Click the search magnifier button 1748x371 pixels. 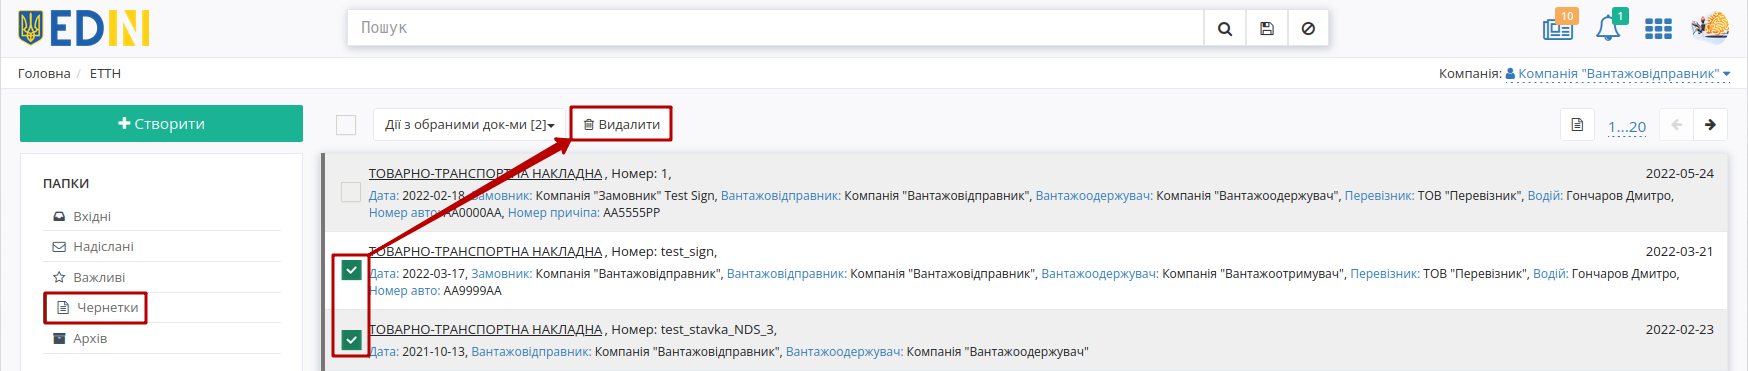(1225, 28)
